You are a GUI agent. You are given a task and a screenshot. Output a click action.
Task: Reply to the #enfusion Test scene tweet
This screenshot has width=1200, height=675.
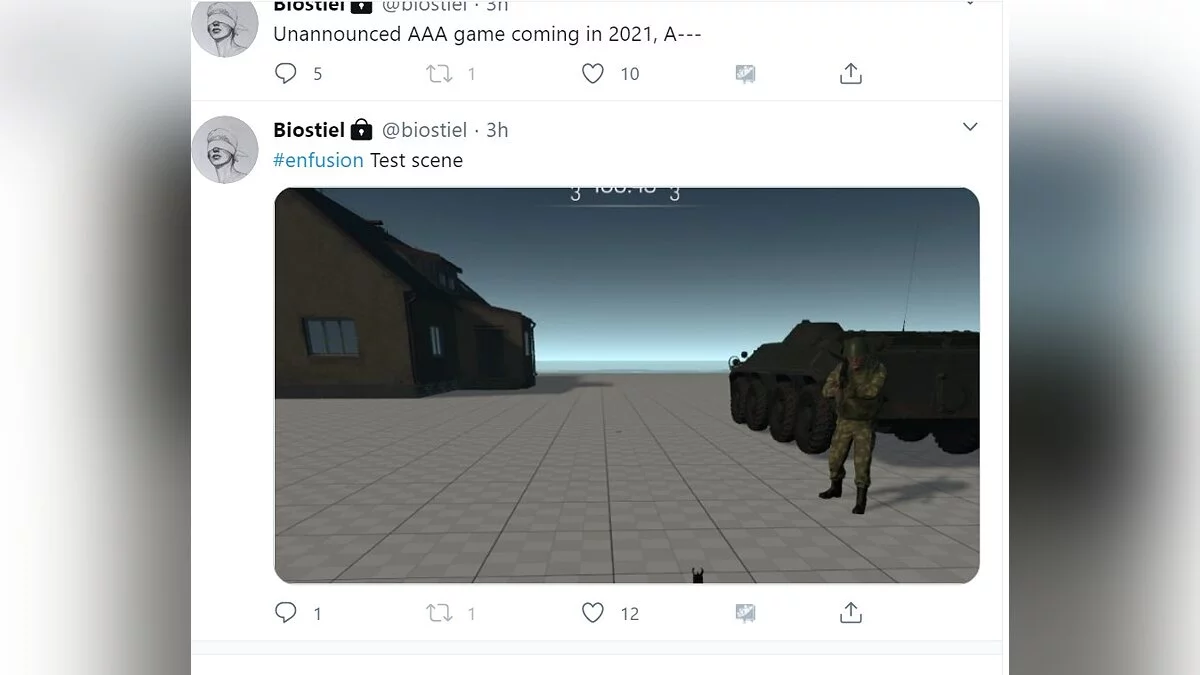click(286, 613)
